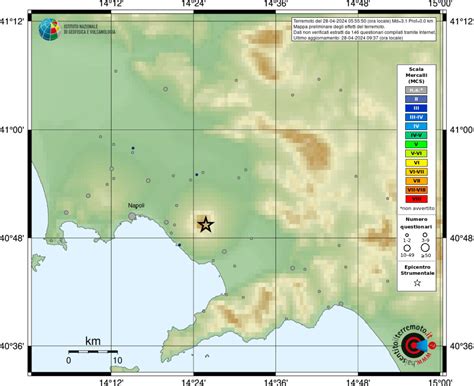Viewport: 474px width, 386px height.
Task: Click the black report dot on the coast southeast of Napoli
Action: [179, 245]
